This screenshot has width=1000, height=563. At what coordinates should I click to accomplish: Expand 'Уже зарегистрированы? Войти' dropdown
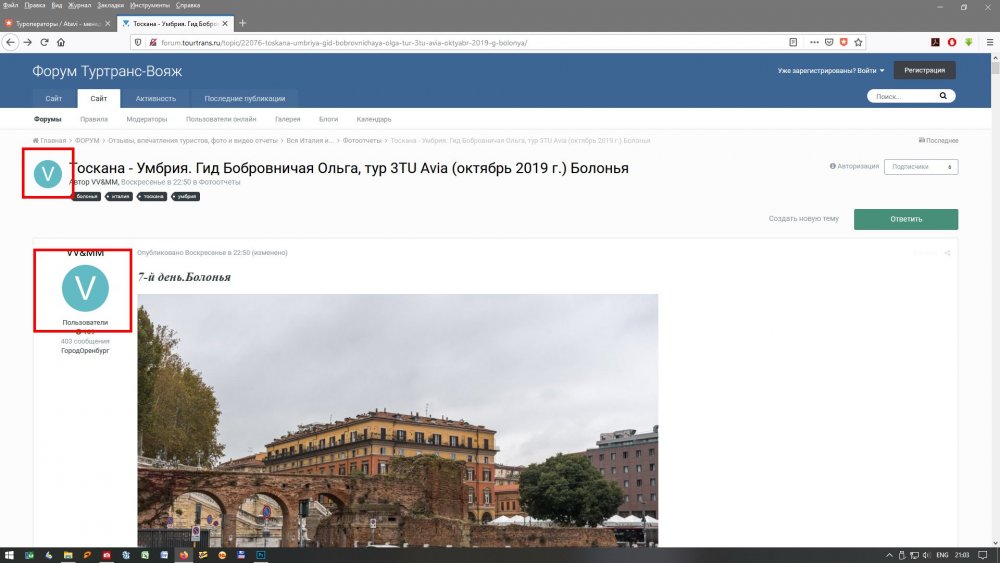pyautogui.click(x=831, y=70)
